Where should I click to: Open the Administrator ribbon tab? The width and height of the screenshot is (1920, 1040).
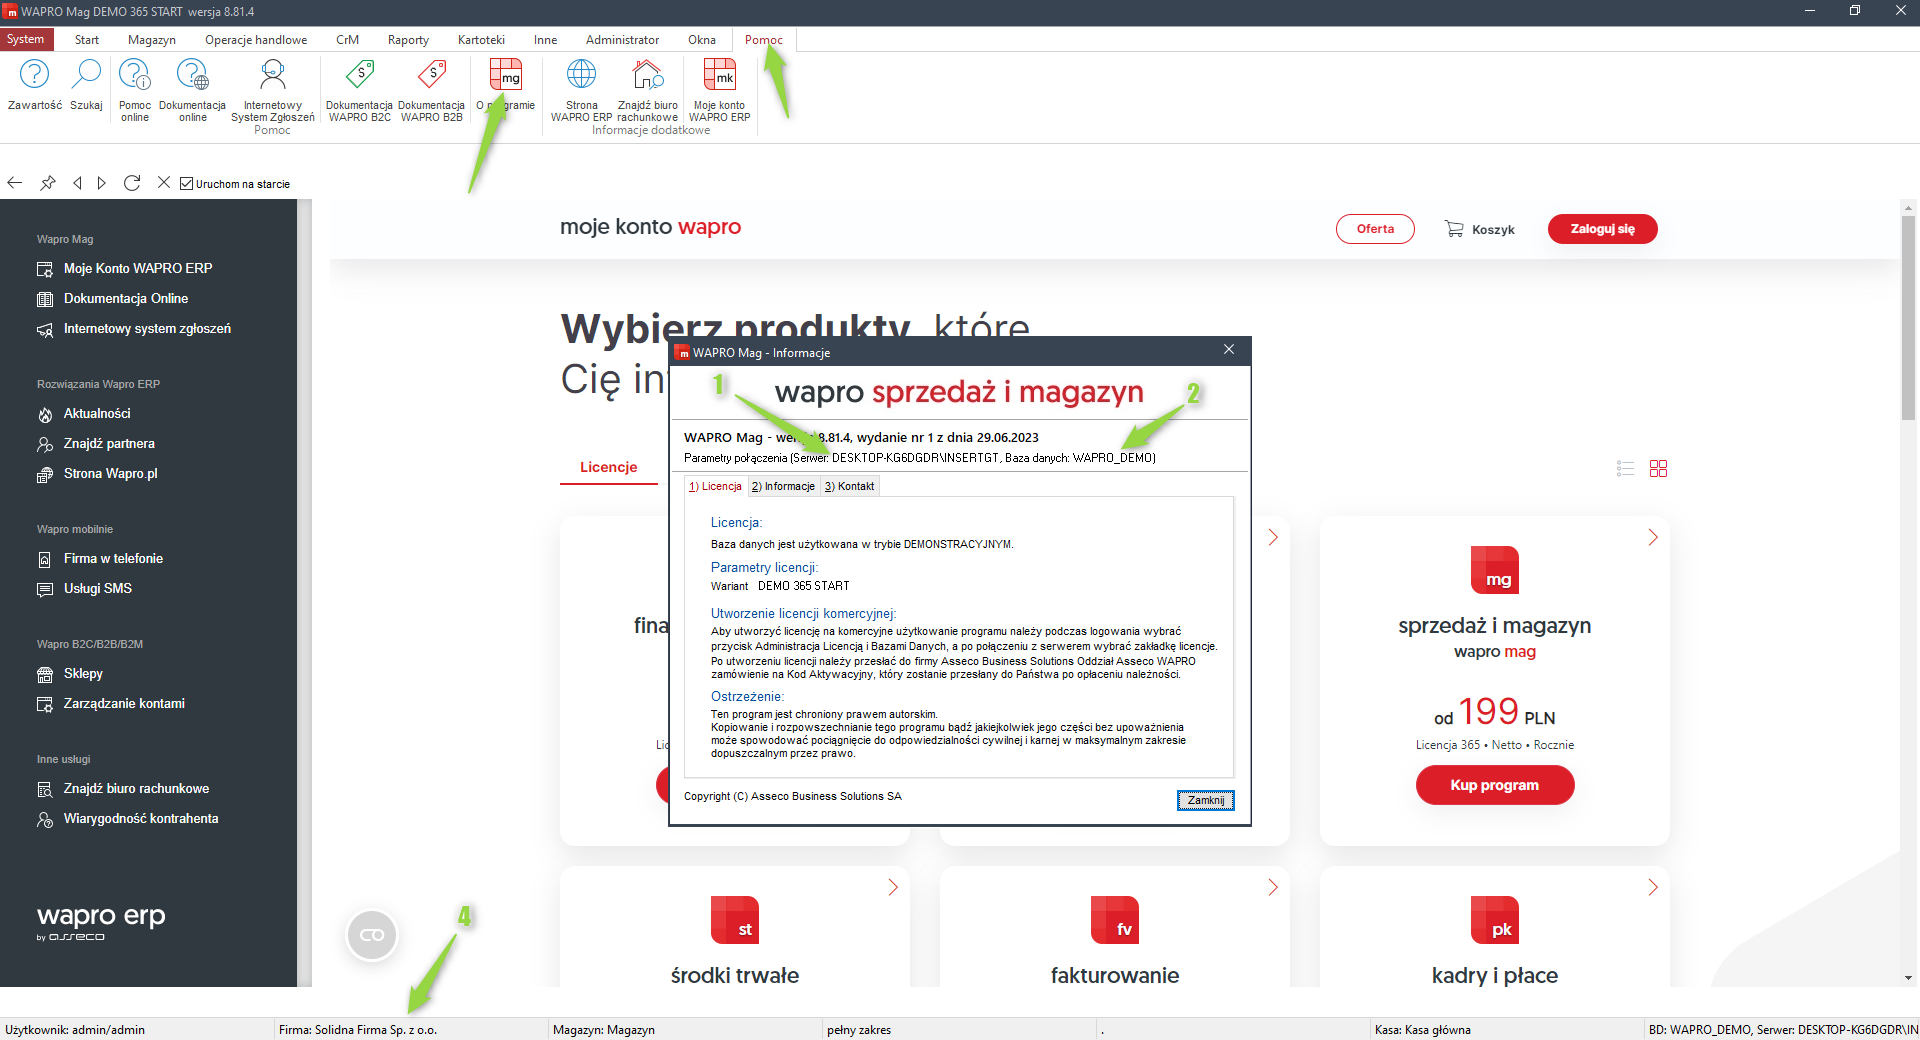coord(622,40)
